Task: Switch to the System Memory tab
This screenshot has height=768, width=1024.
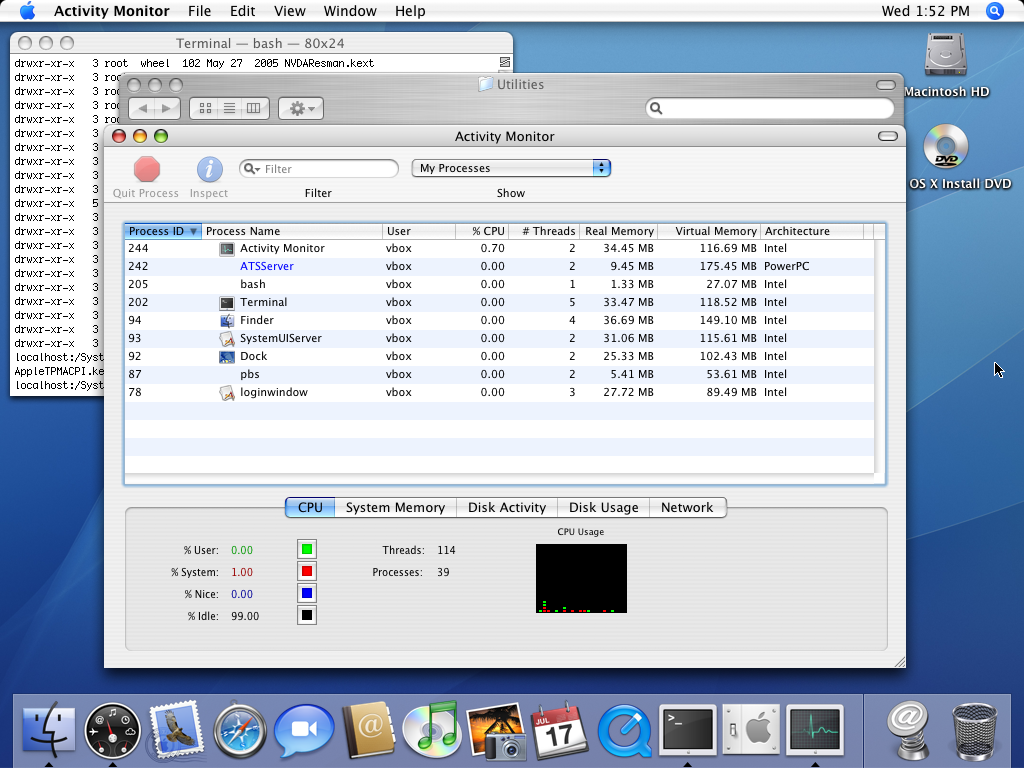Action: click(x=395, y=507)
